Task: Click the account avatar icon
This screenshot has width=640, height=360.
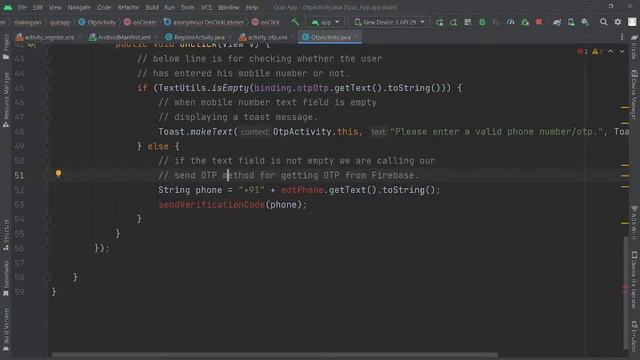Action: pyautogui.click(x=632, y=22)
